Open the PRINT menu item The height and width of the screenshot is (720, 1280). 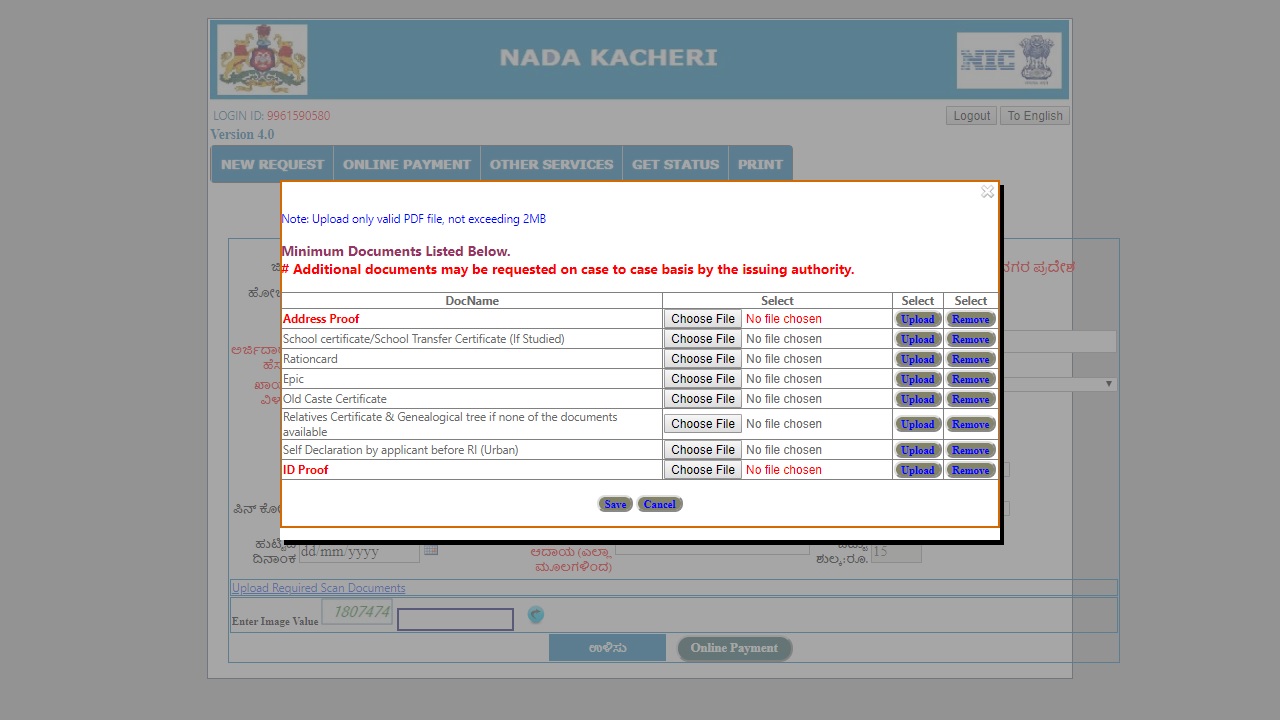760,163
